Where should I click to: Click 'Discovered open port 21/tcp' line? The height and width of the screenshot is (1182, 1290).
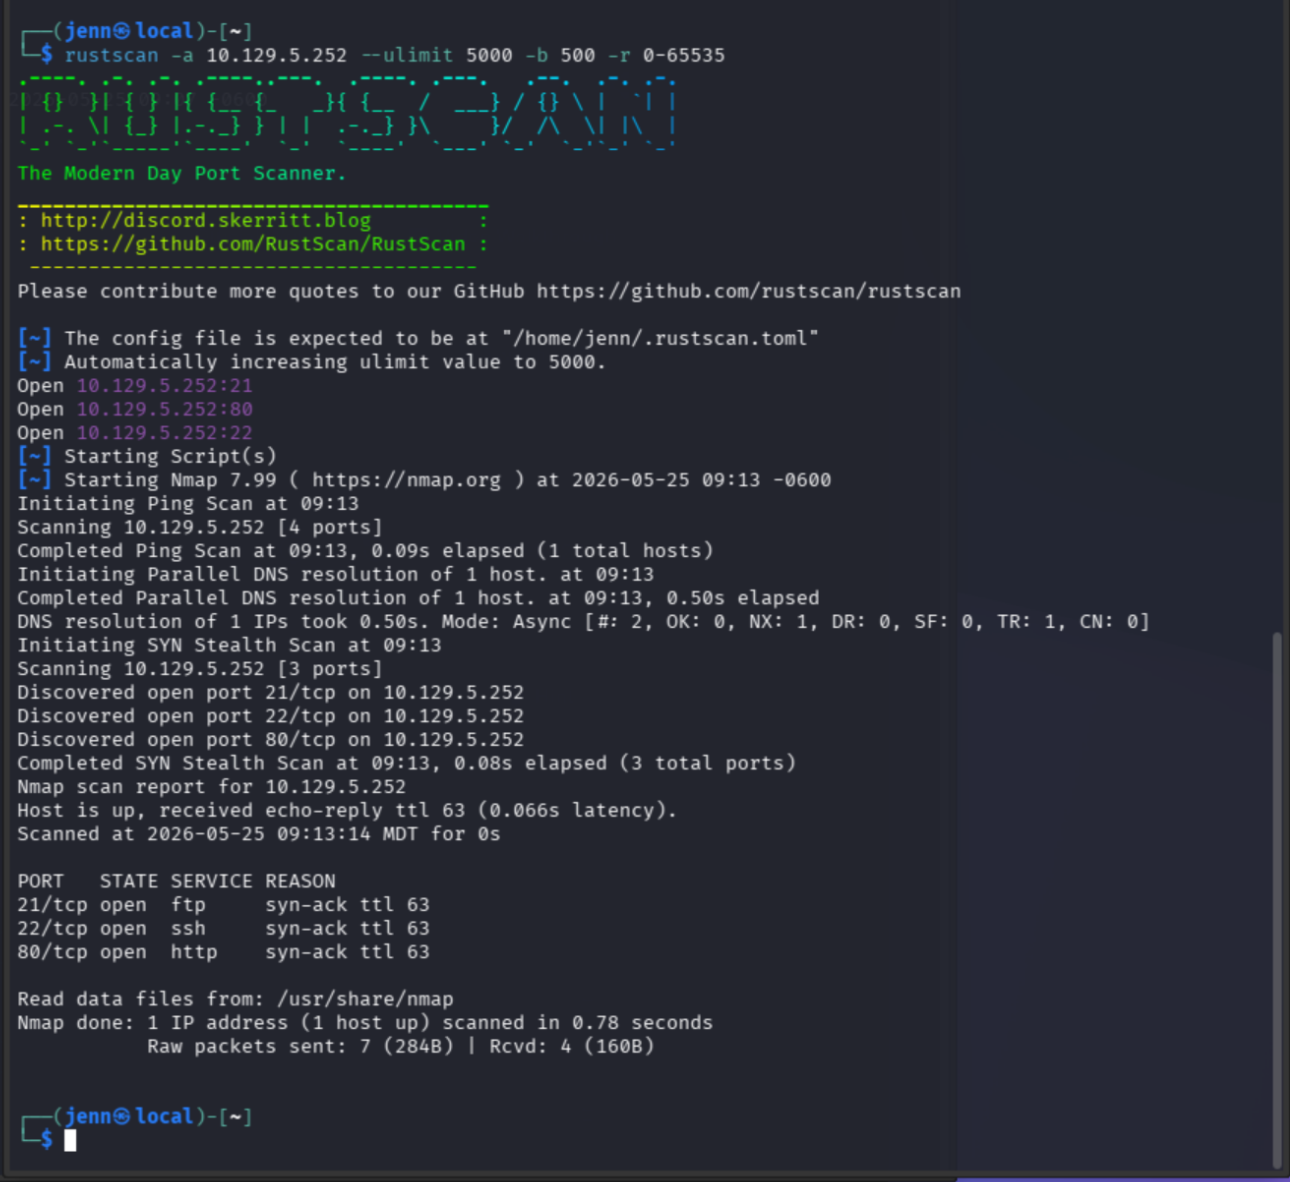point(270,693)
